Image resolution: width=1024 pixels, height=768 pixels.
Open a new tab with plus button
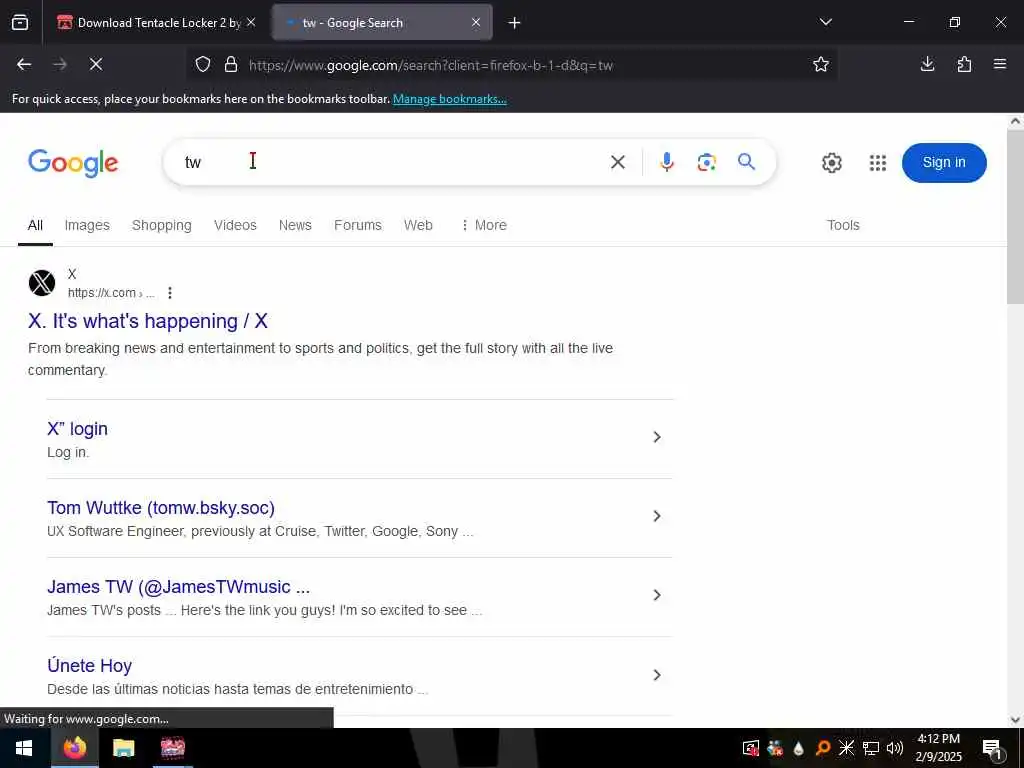pos(515,23)
